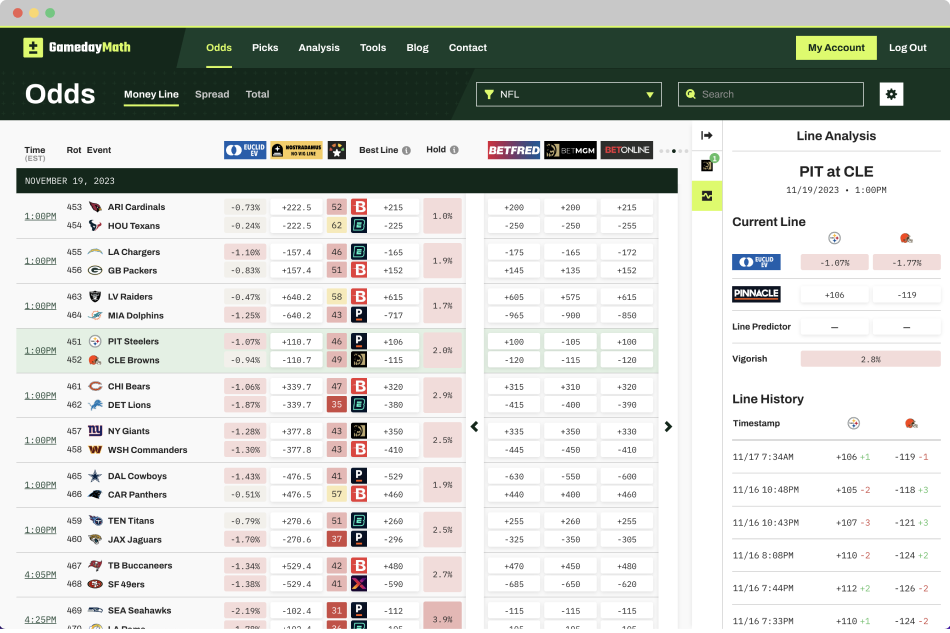This screenshot has height=633, width=950.
Task: Click into the Search field
Action: (770, 93)
